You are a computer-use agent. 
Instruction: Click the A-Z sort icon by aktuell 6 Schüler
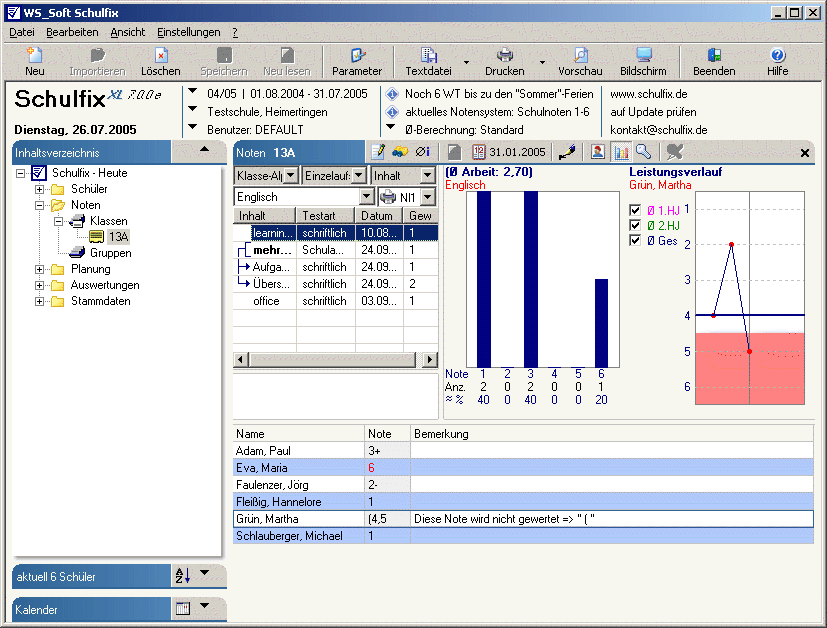(x=182, y=575)
